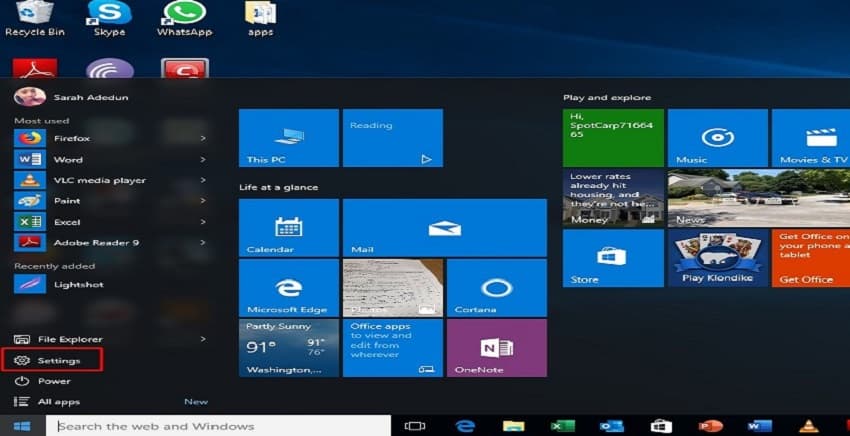
Task: Open the Play Klondike tile
Action: pos(718,258)
